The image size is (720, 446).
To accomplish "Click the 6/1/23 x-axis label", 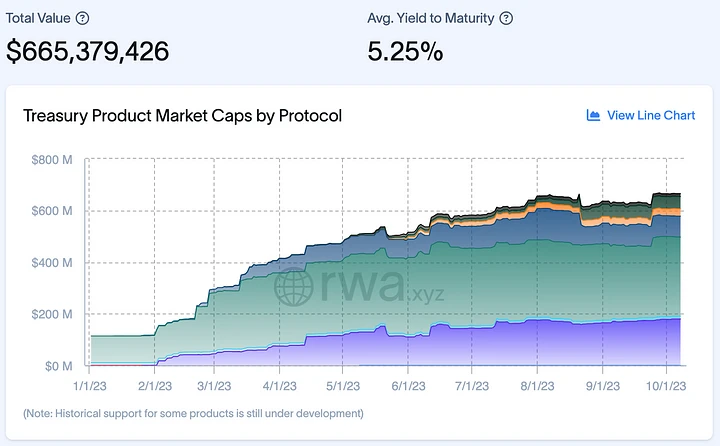I will [410, 384].
